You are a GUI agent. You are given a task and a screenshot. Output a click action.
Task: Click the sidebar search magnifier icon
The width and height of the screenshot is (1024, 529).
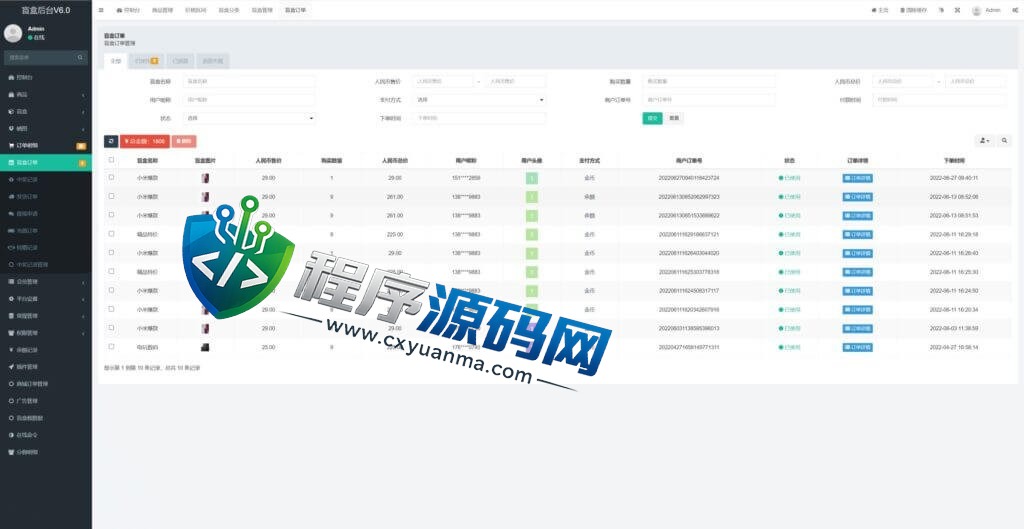coord(81,57)
